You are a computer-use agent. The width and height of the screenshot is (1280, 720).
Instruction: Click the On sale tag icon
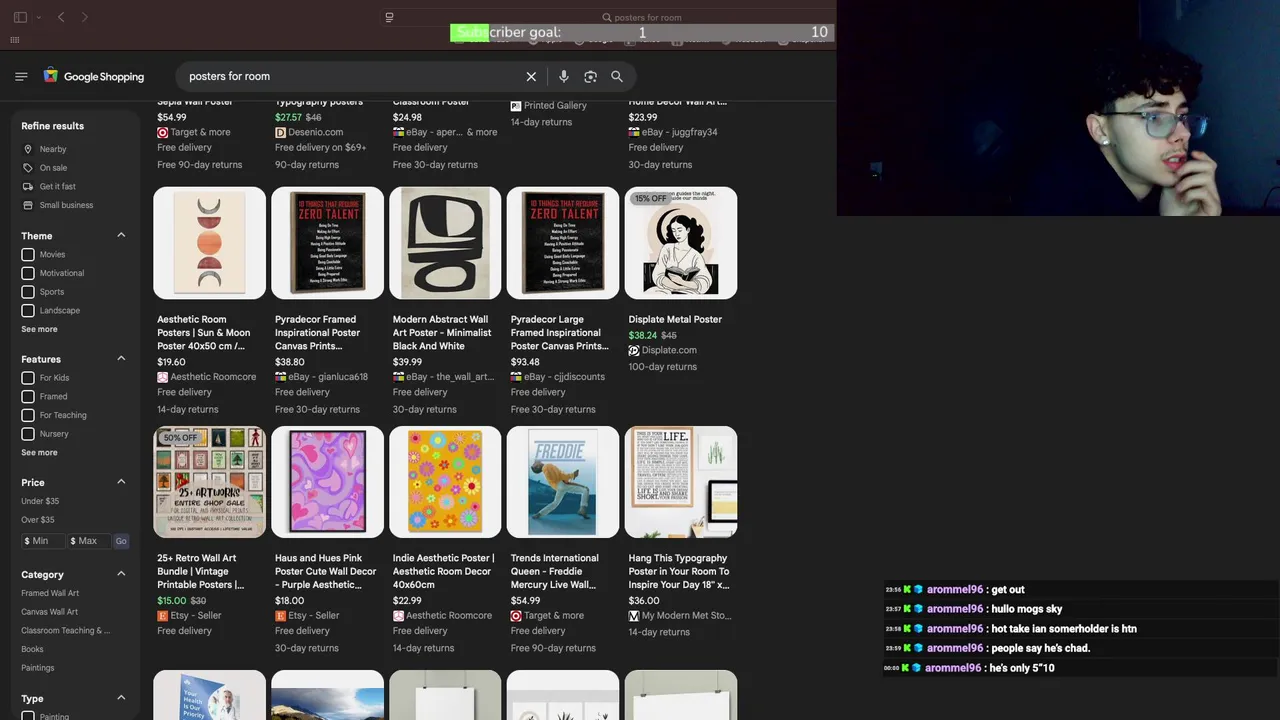pyautogui.click(x=28, y=168)
